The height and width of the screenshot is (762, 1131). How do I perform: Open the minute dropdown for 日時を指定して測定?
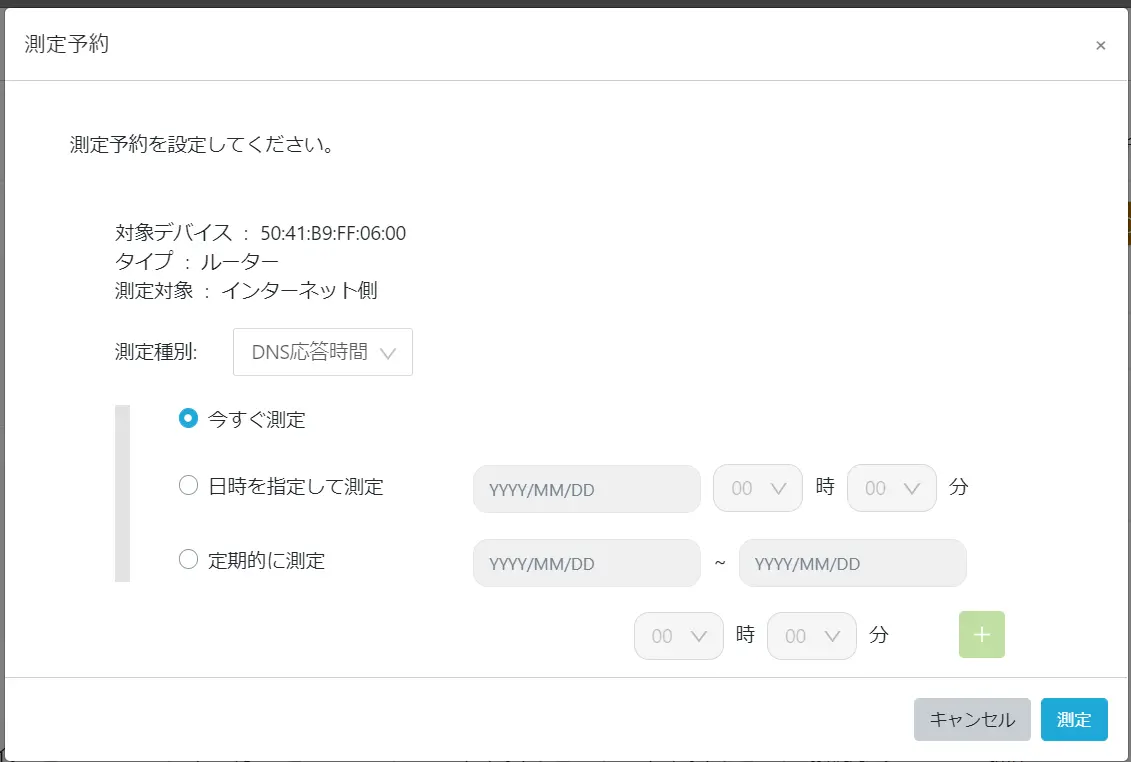892,489
